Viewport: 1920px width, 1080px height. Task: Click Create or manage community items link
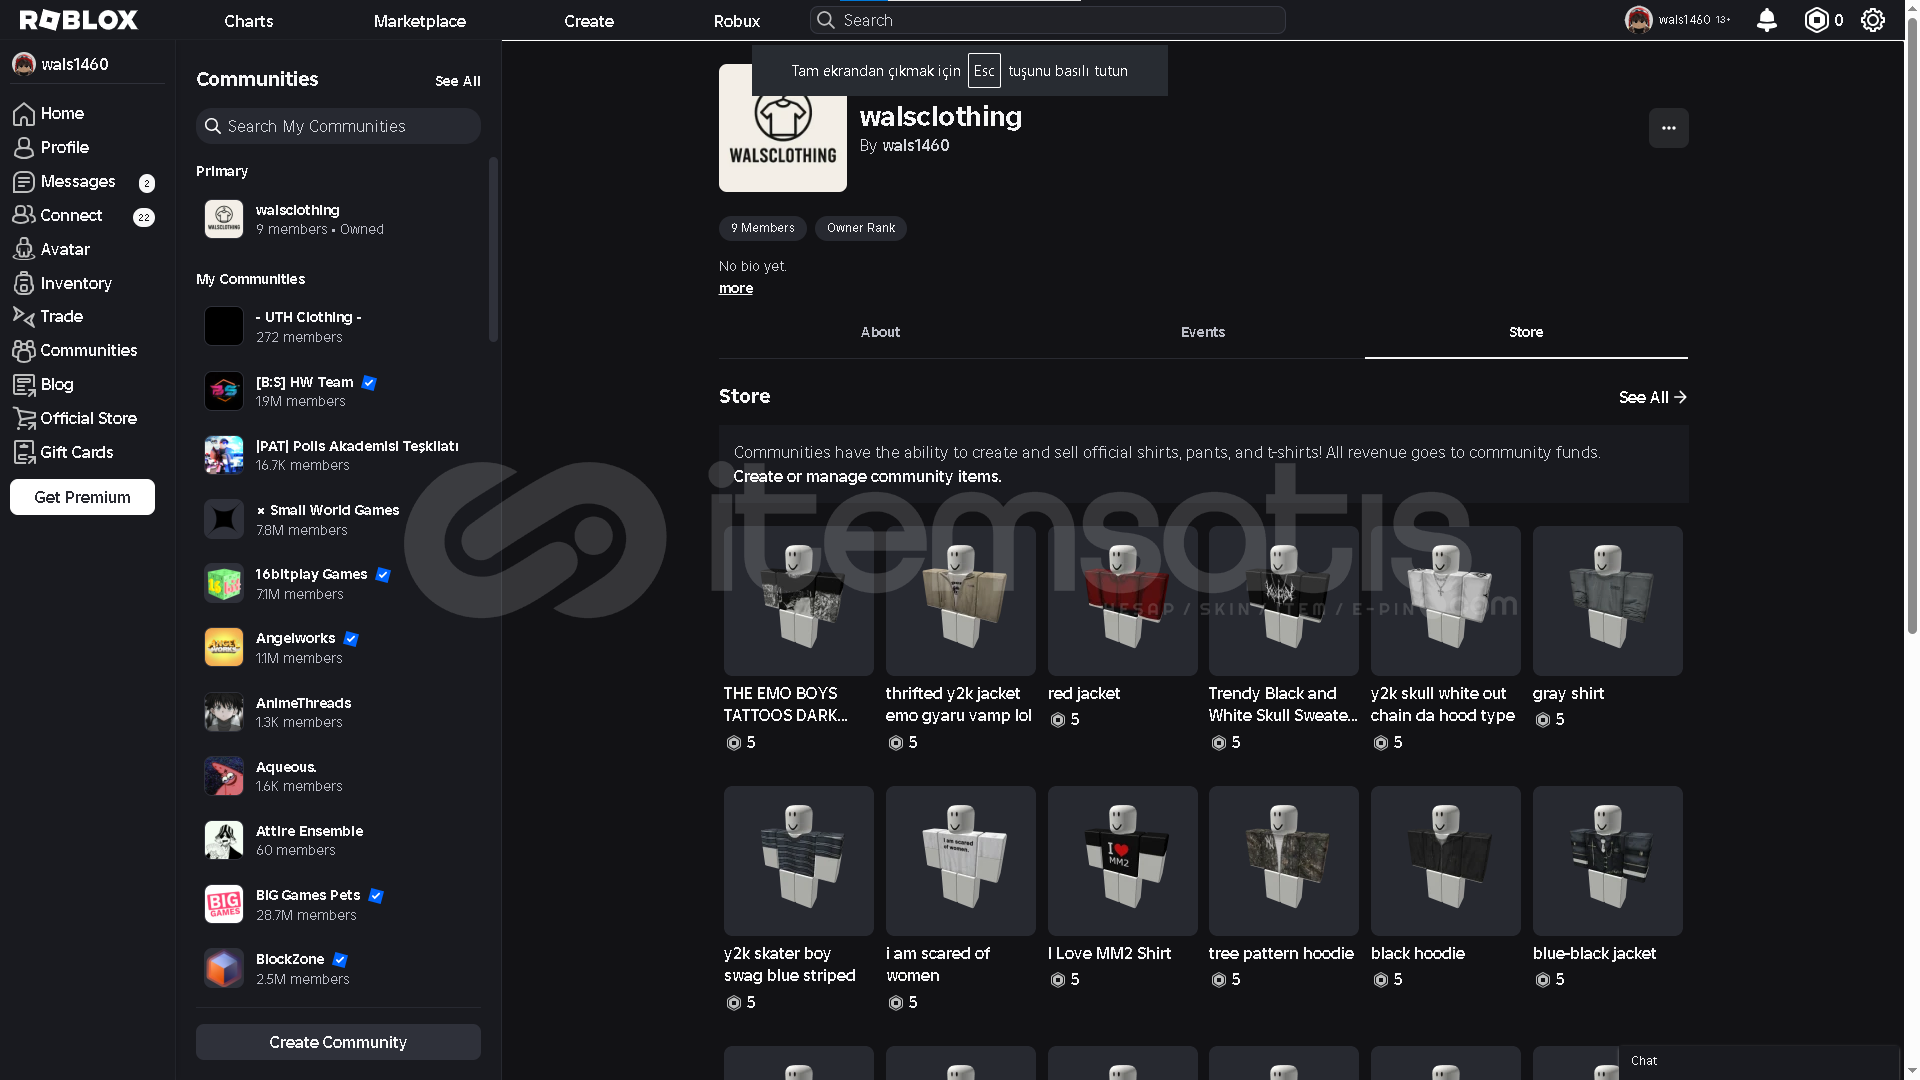tap(867, 476)
